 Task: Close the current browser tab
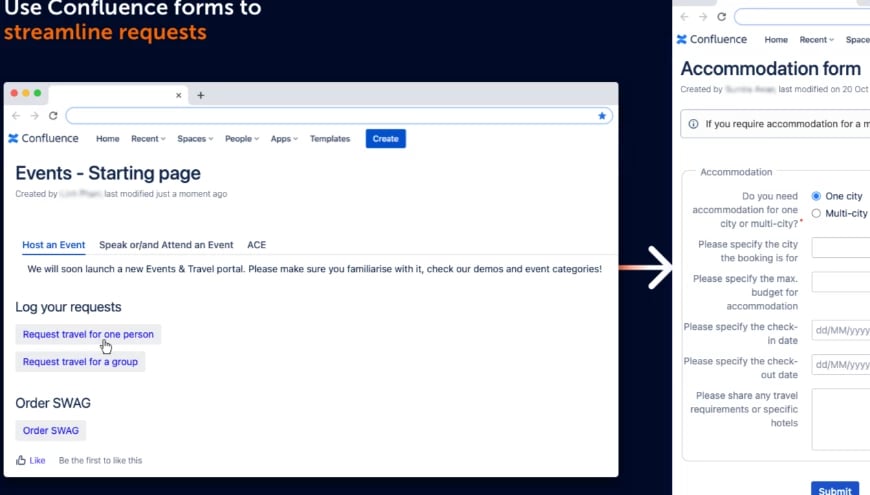point(179,95)
